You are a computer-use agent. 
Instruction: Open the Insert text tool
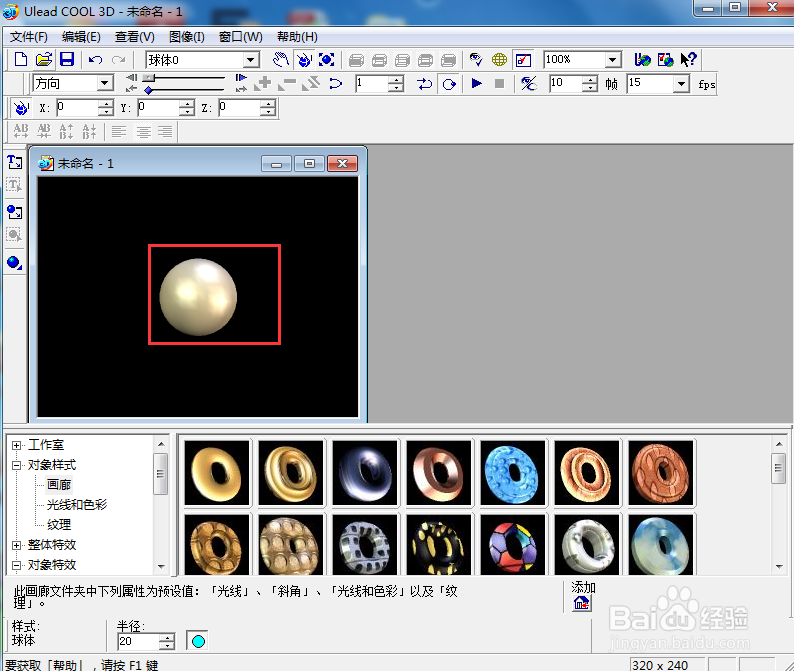15,162
